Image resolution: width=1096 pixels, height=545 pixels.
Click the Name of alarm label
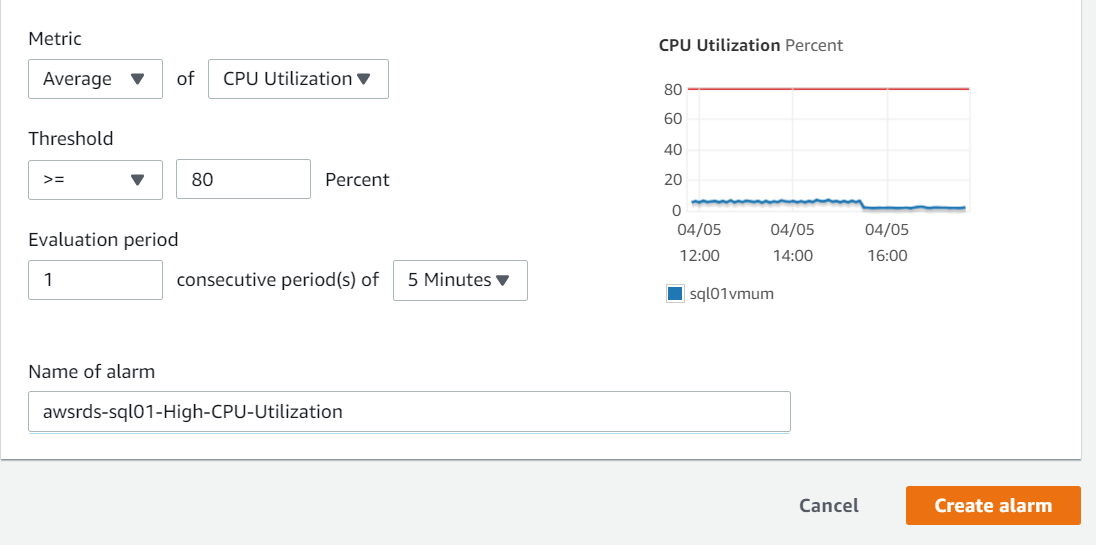92,372
